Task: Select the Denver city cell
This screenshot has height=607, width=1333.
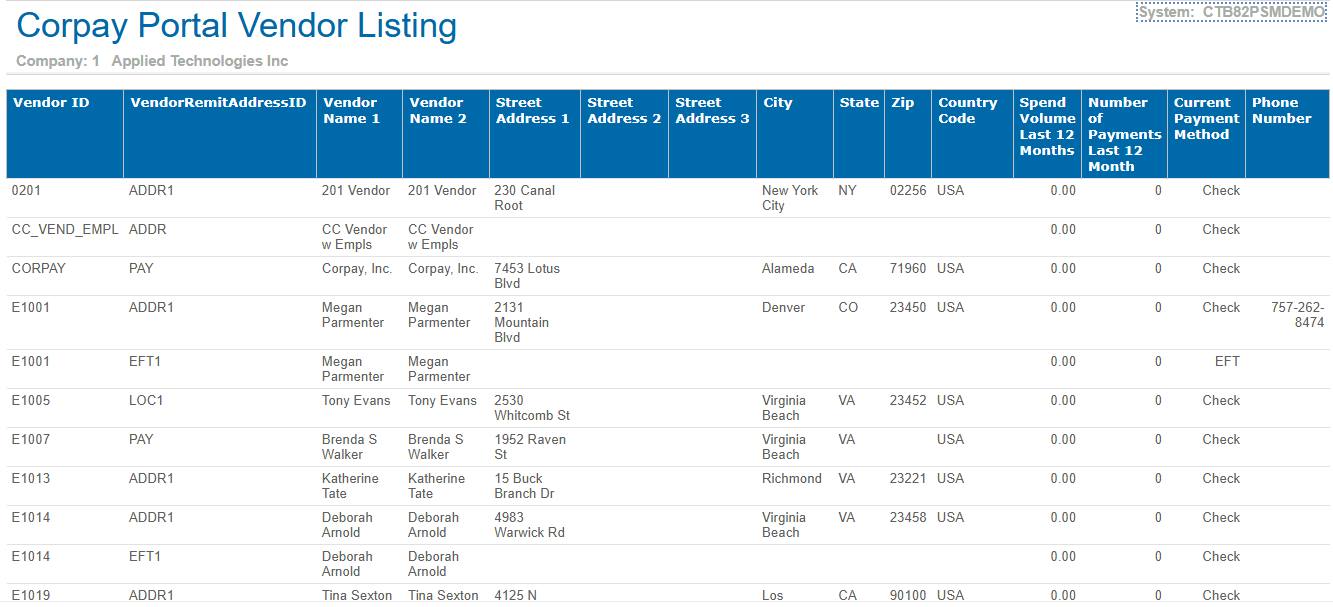Action: 783,308
